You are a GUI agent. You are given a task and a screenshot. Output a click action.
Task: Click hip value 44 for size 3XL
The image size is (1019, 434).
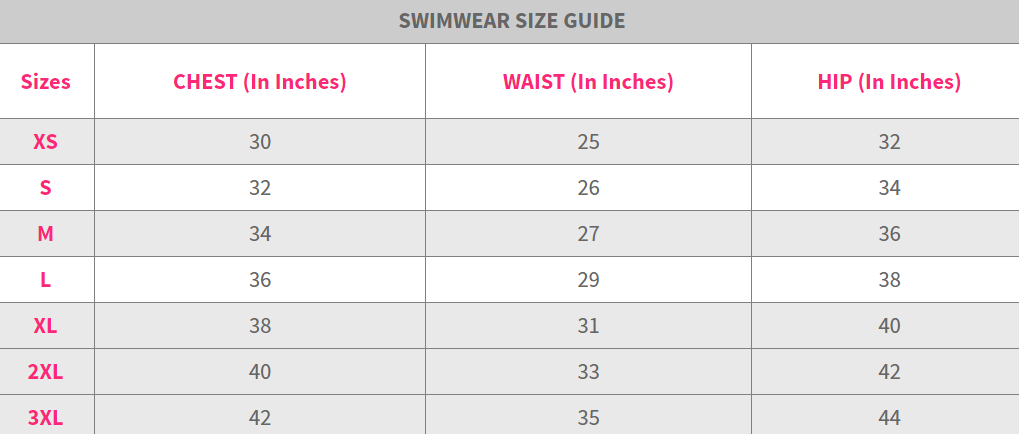889,418
